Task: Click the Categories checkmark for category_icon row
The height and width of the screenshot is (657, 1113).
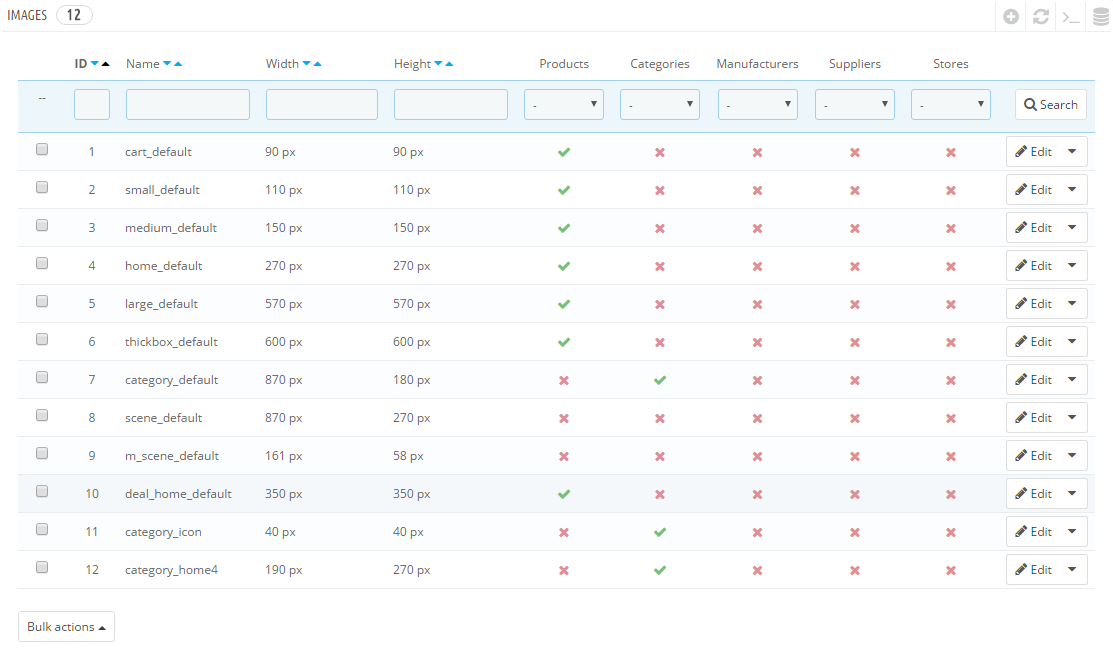Action: pos(659,532)
